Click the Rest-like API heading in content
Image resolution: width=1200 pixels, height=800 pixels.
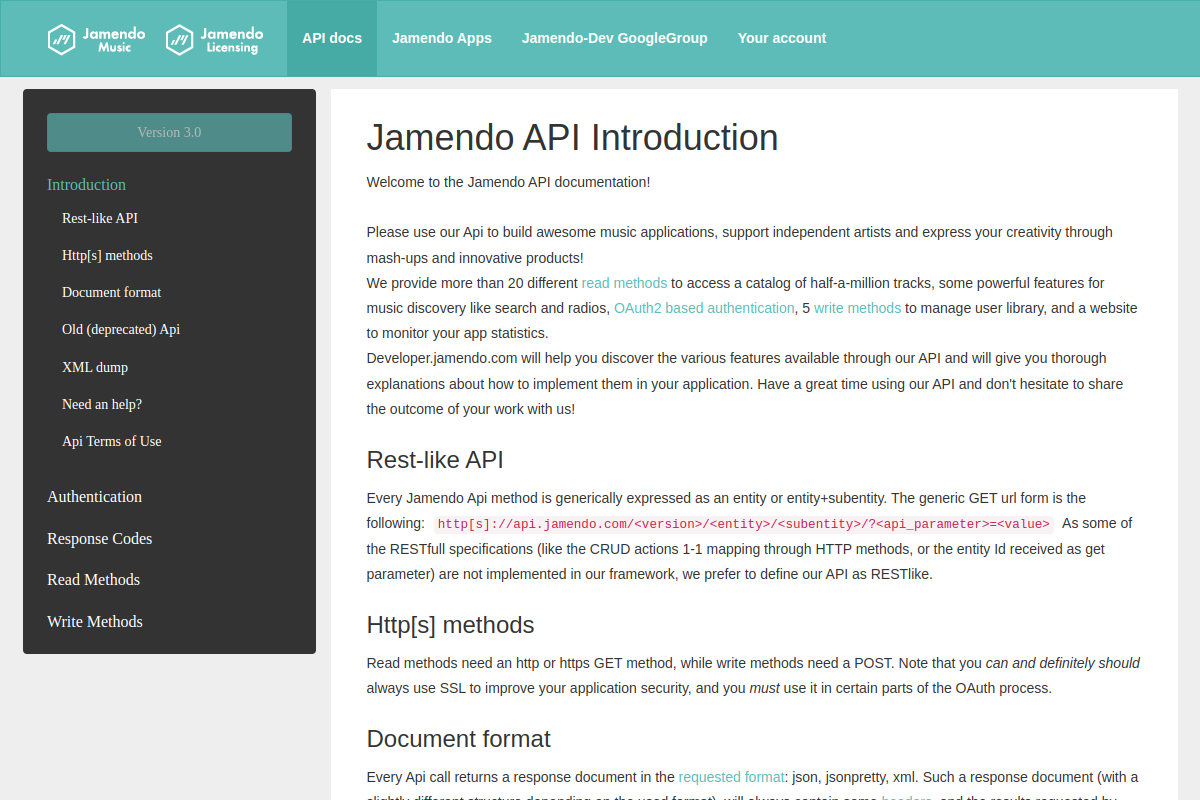click(x=435, y=460)
